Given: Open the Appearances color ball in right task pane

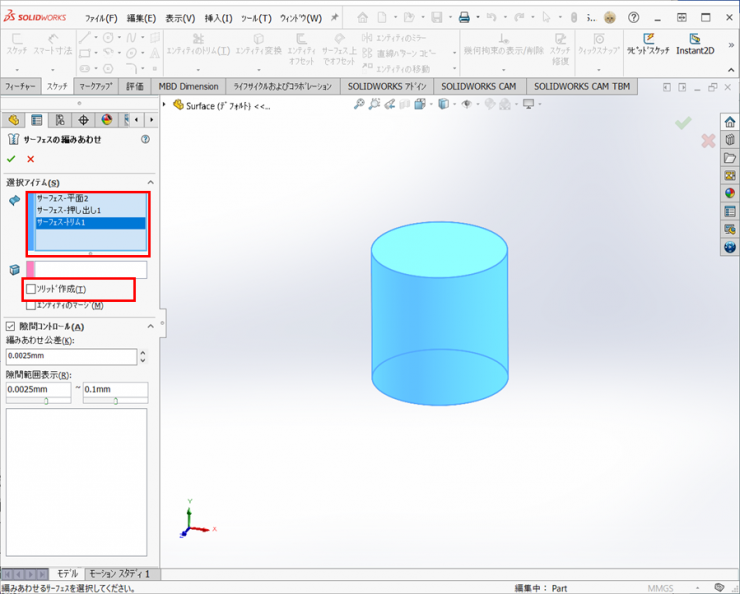Looking at the screenshot, I should [730, 194].
